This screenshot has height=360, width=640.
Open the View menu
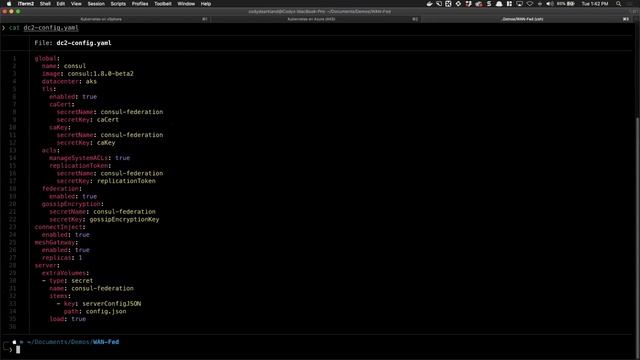pyautogui.click(x=76, y=4)
